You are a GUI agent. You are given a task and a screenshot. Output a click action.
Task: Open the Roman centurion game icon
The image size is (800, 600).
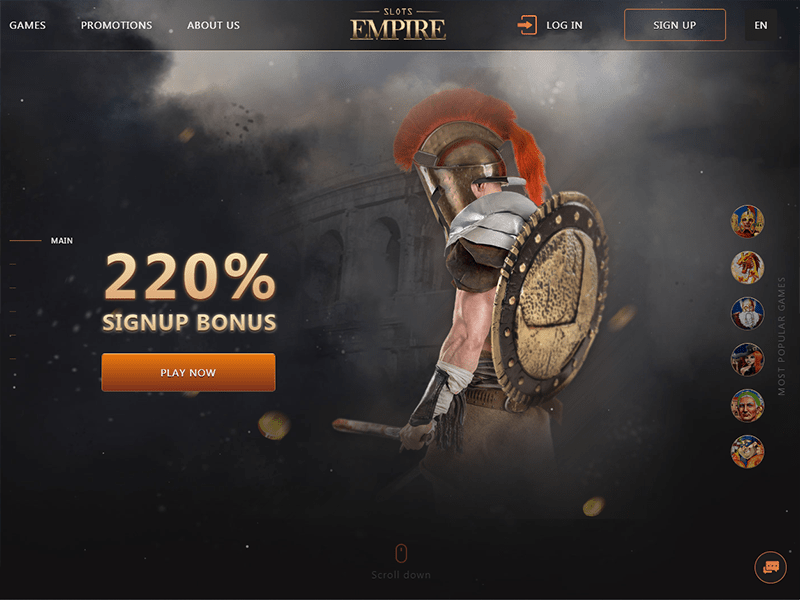747,221
